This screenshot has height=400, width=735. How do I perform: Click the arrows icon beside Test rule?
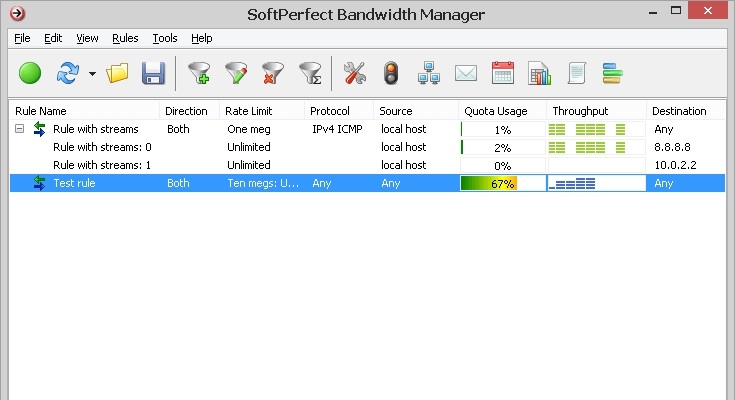(39, 183)
